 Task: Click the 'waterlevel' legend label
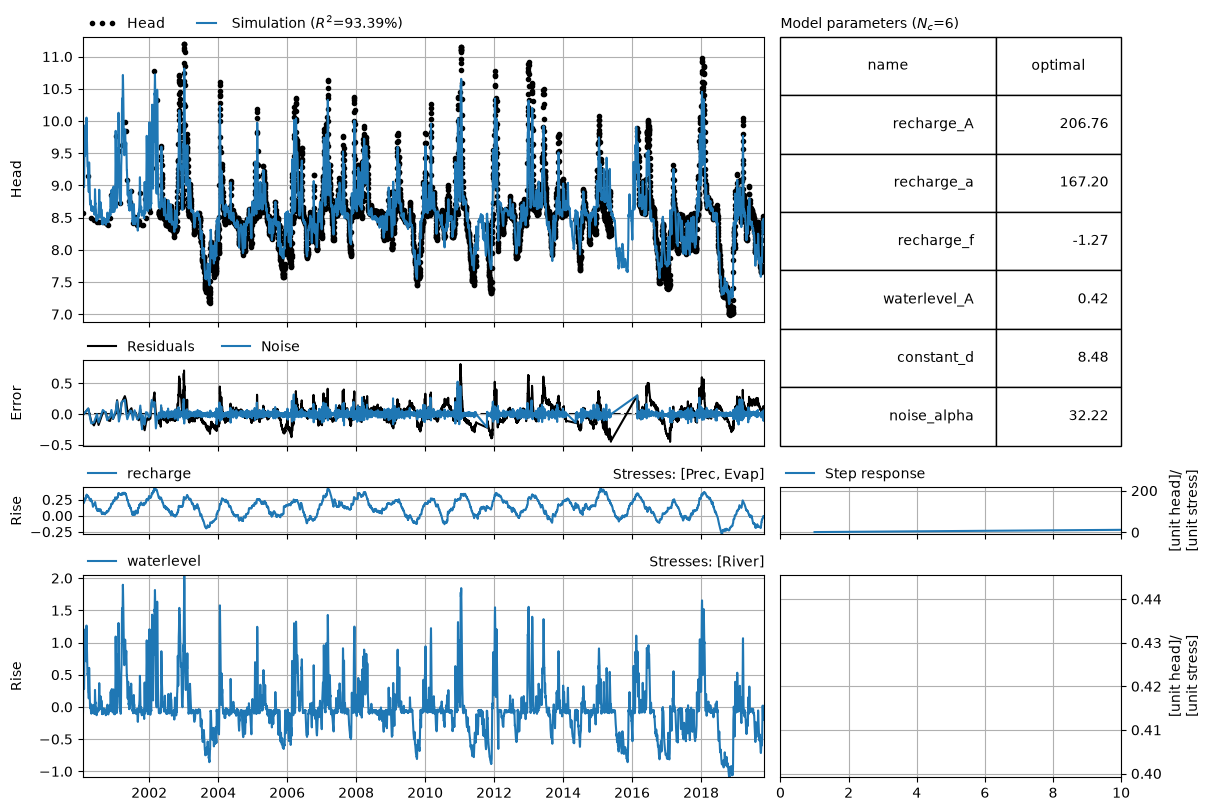[164, 561]
